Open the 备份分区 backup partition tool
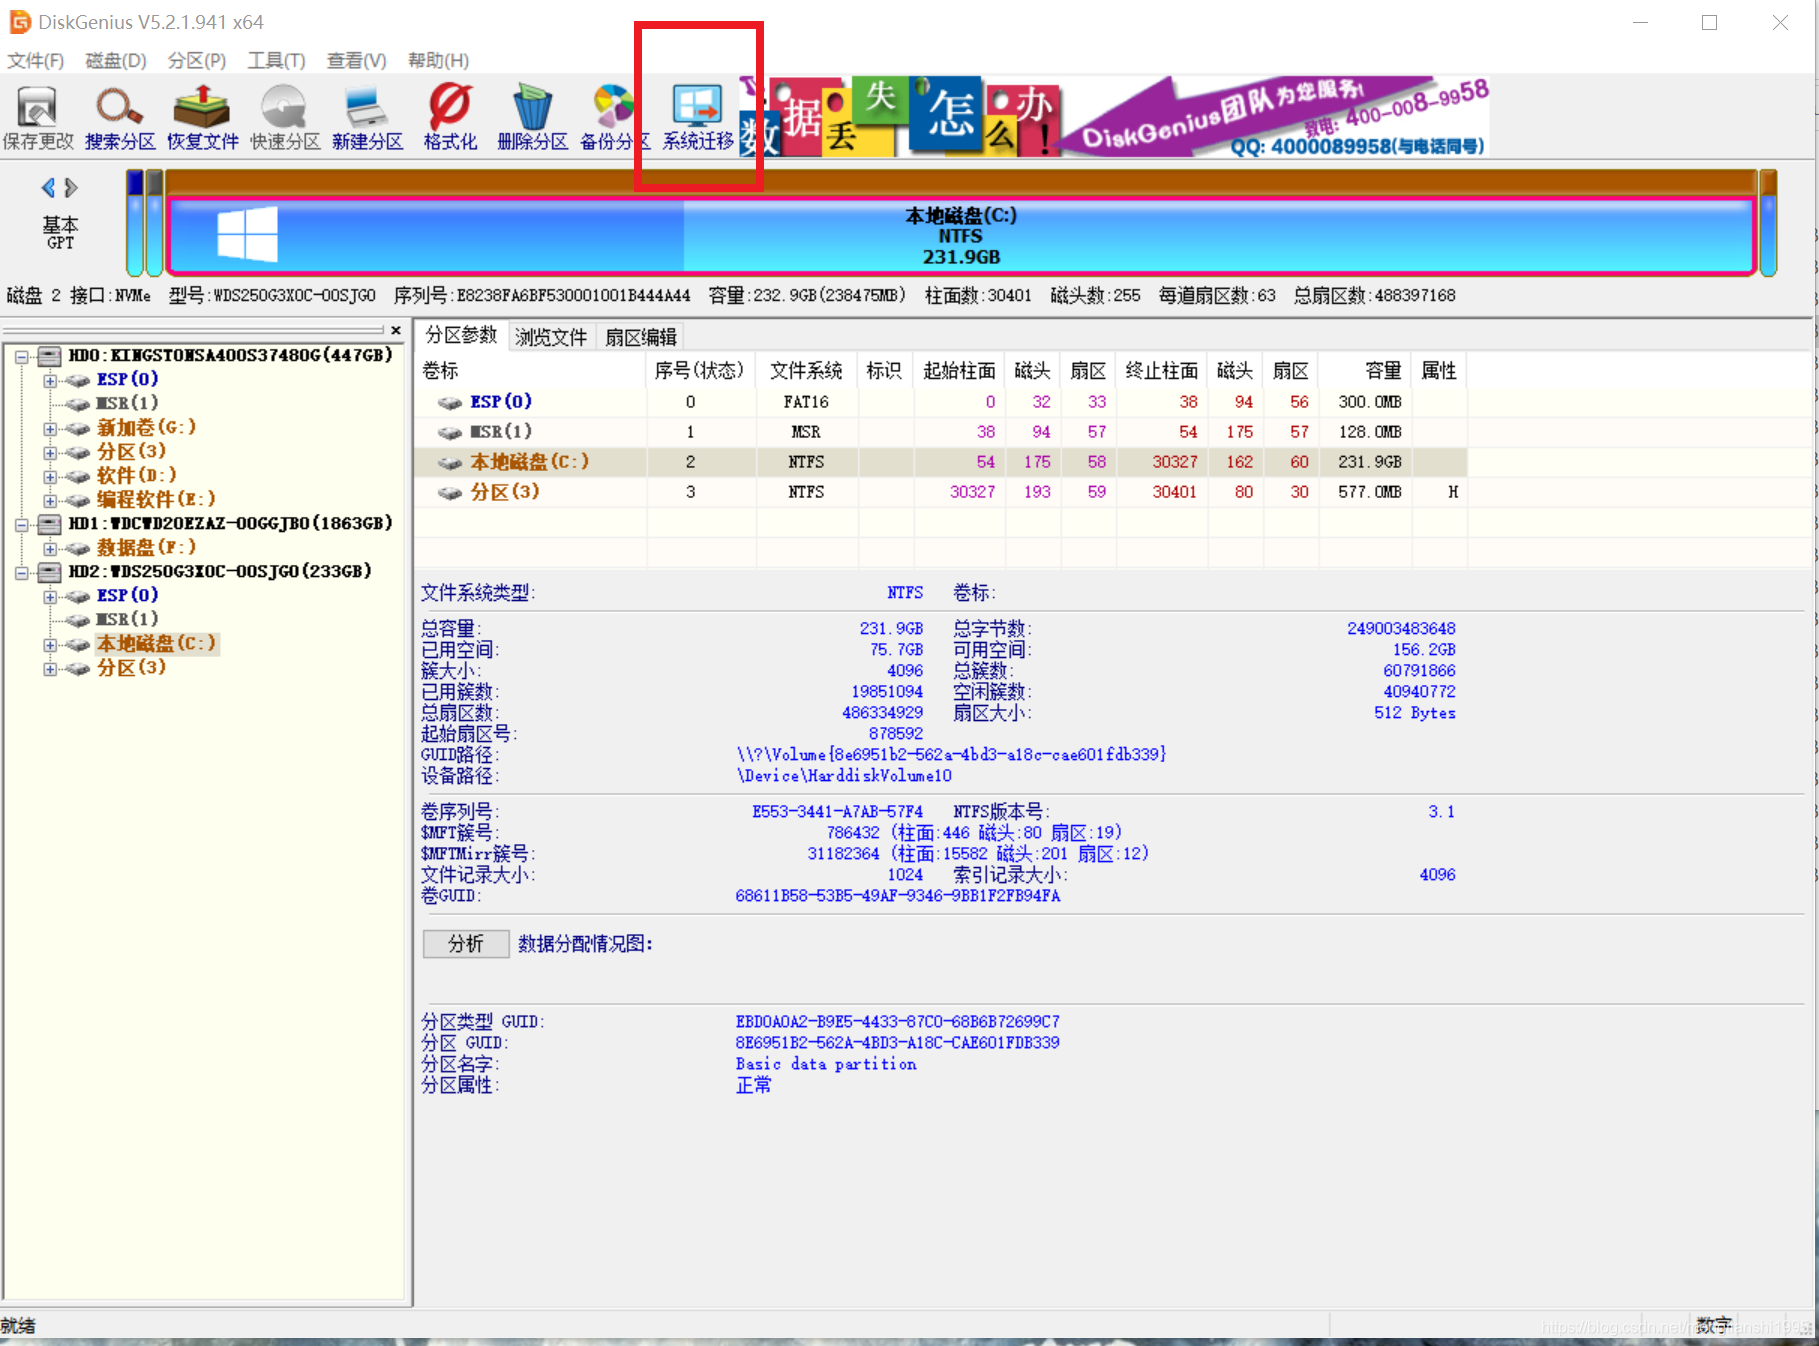Viewport: 1819px width, 1346px height. pyautogui.click(x=614, y=118)
